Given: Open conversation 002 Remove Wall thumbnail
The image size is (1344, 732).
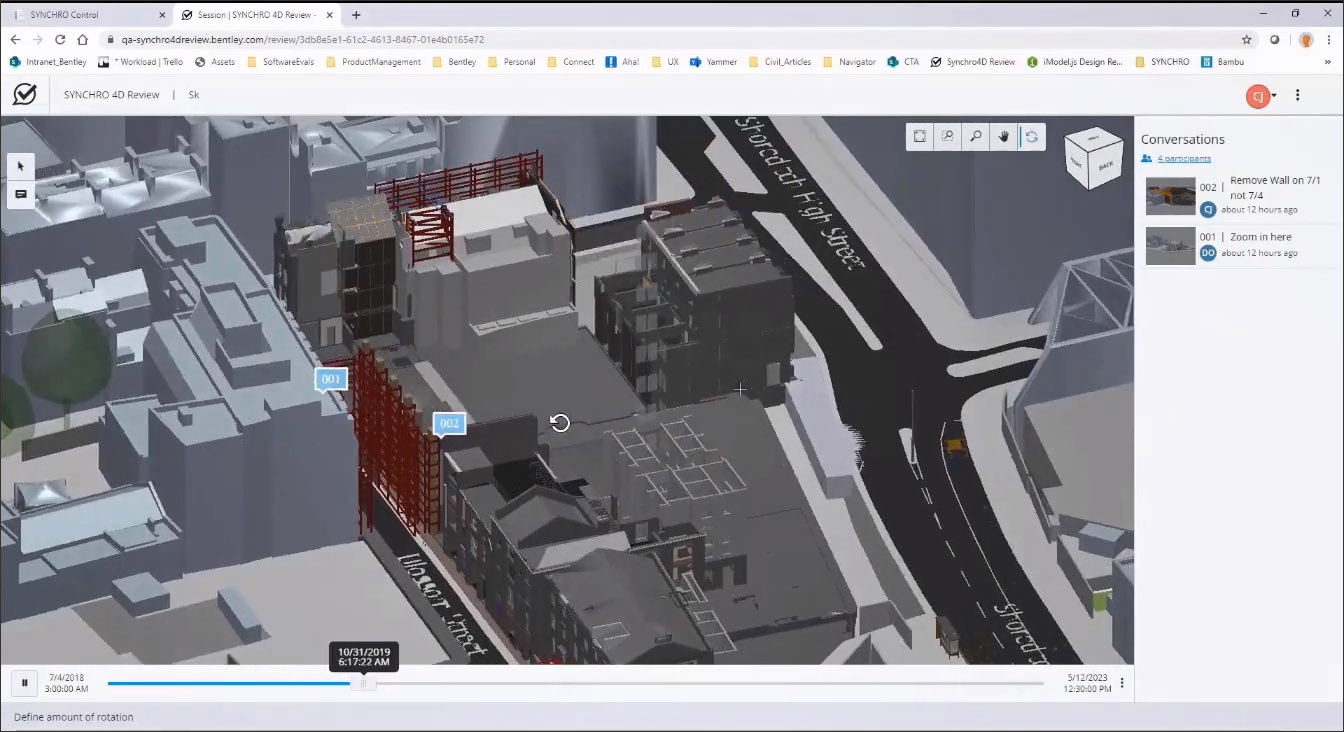Looking at the screenshot, I should pos(1170,196).
